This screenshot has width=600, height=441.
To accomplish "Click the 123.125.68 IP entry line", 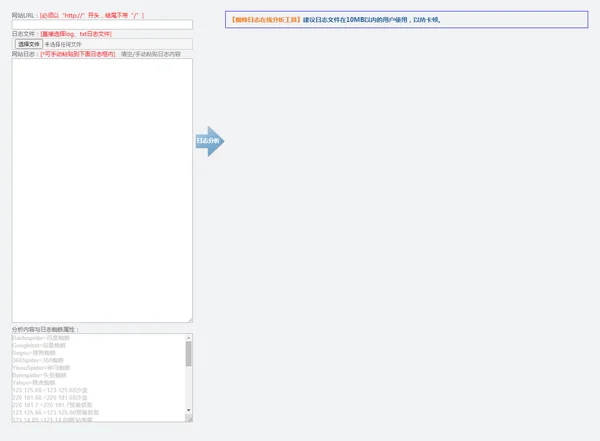I will 50,390.
